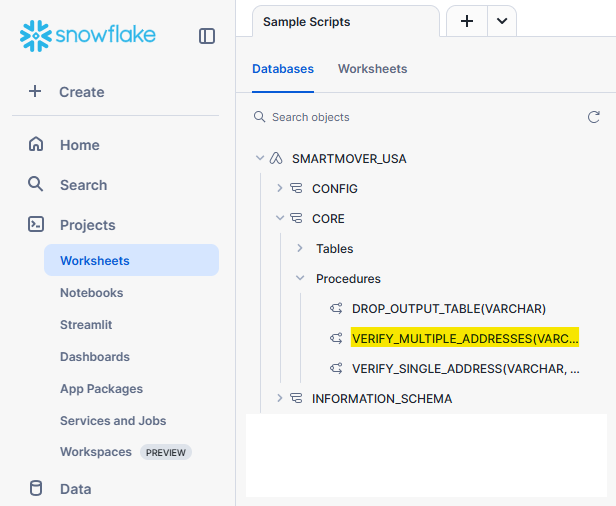Select VERIFY_MULTIPLE_ADDRESSES procedure
The image size is (616, 506).
pyautogui.click(x=465, y=339)
